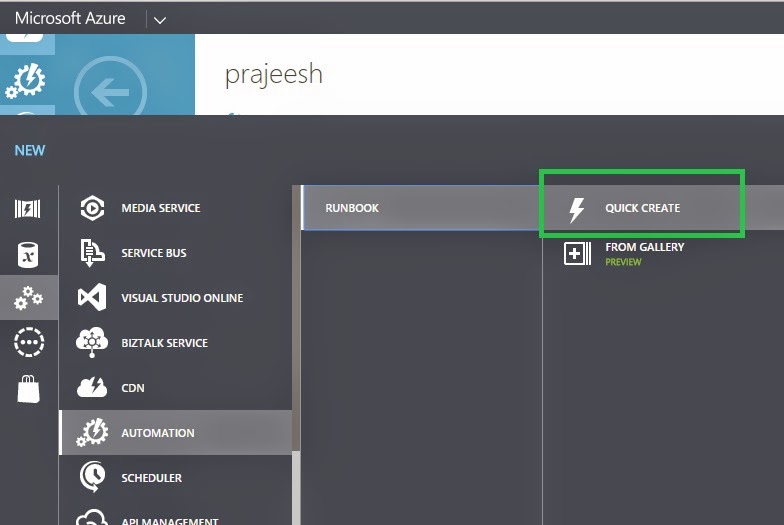The height and width of the screenshot is (525, 784).
Task: Select MEDIA SERVICE from the list
Action: coord(160,208)
